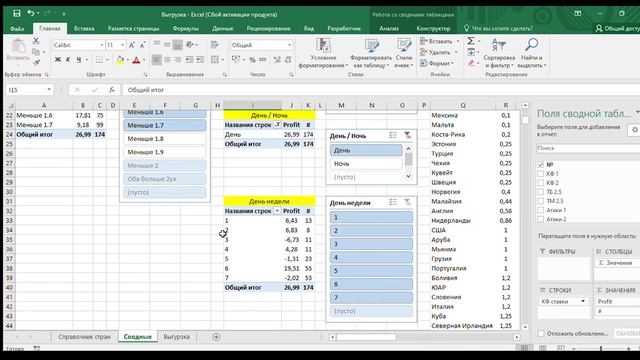Click the Format Painter brush icon
The height and width of the screenshot is (360, 640).
tap(36, 62)
